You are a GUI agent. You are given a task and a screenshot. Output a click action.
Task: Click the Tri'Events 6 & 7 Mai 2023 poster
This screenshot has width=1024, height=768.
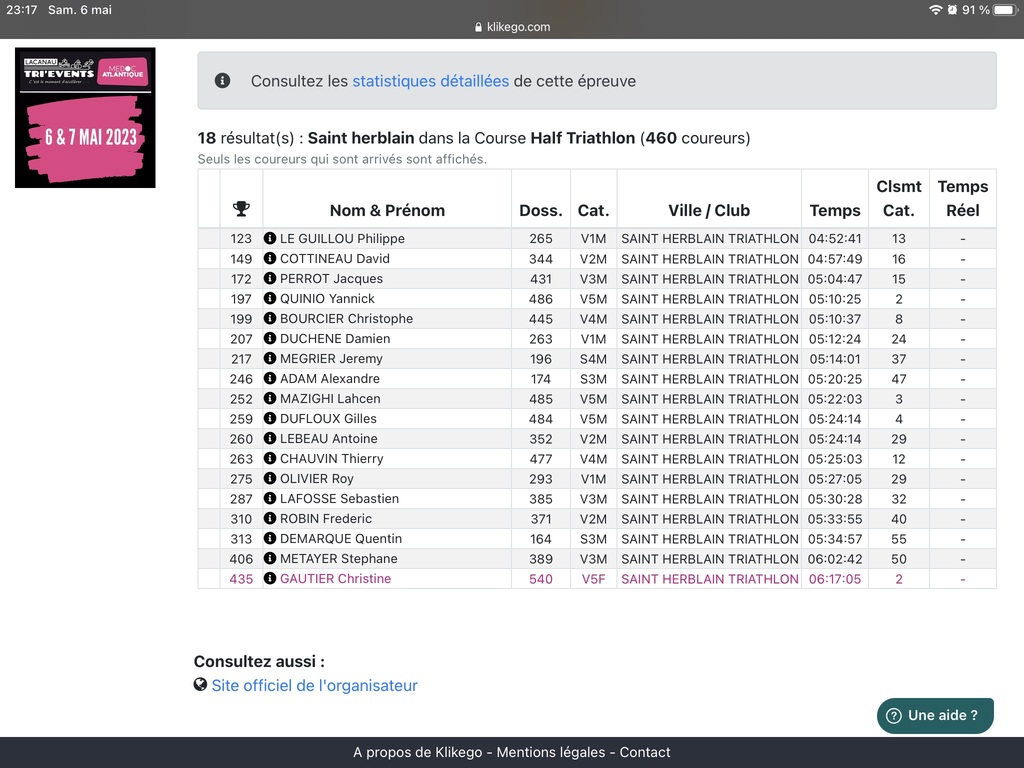click(85, 118)
